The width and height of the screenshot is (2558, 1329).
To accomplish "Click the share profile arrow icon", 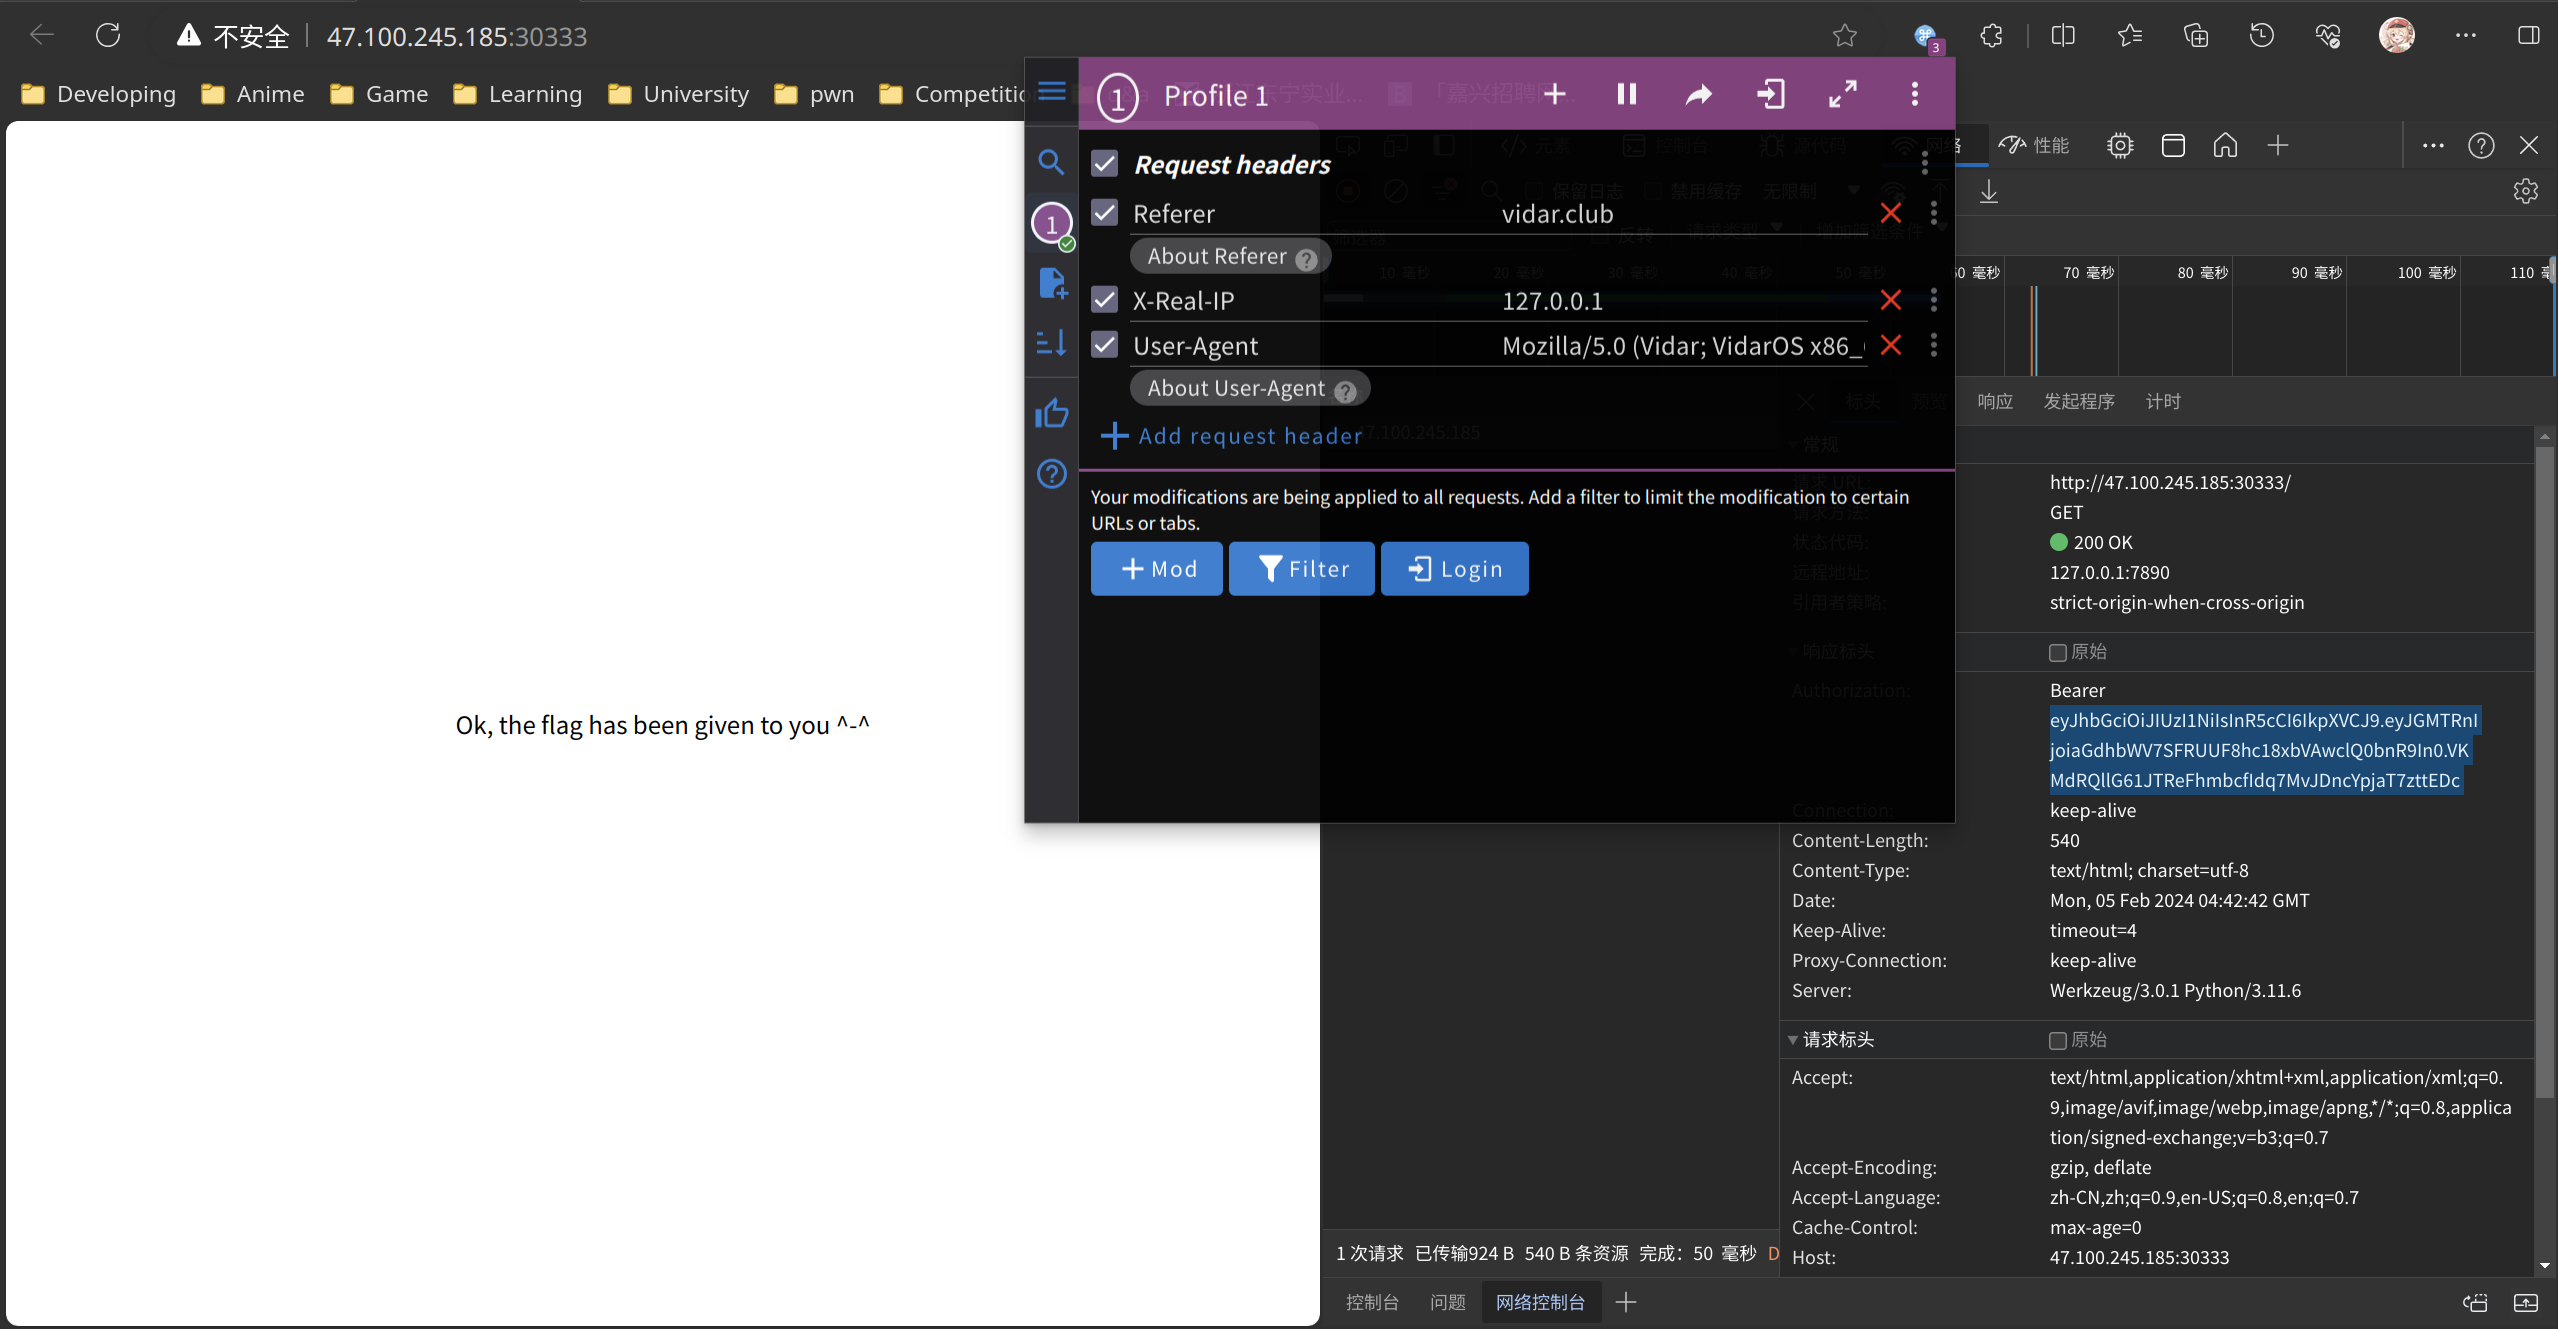I will [1699, 95].
